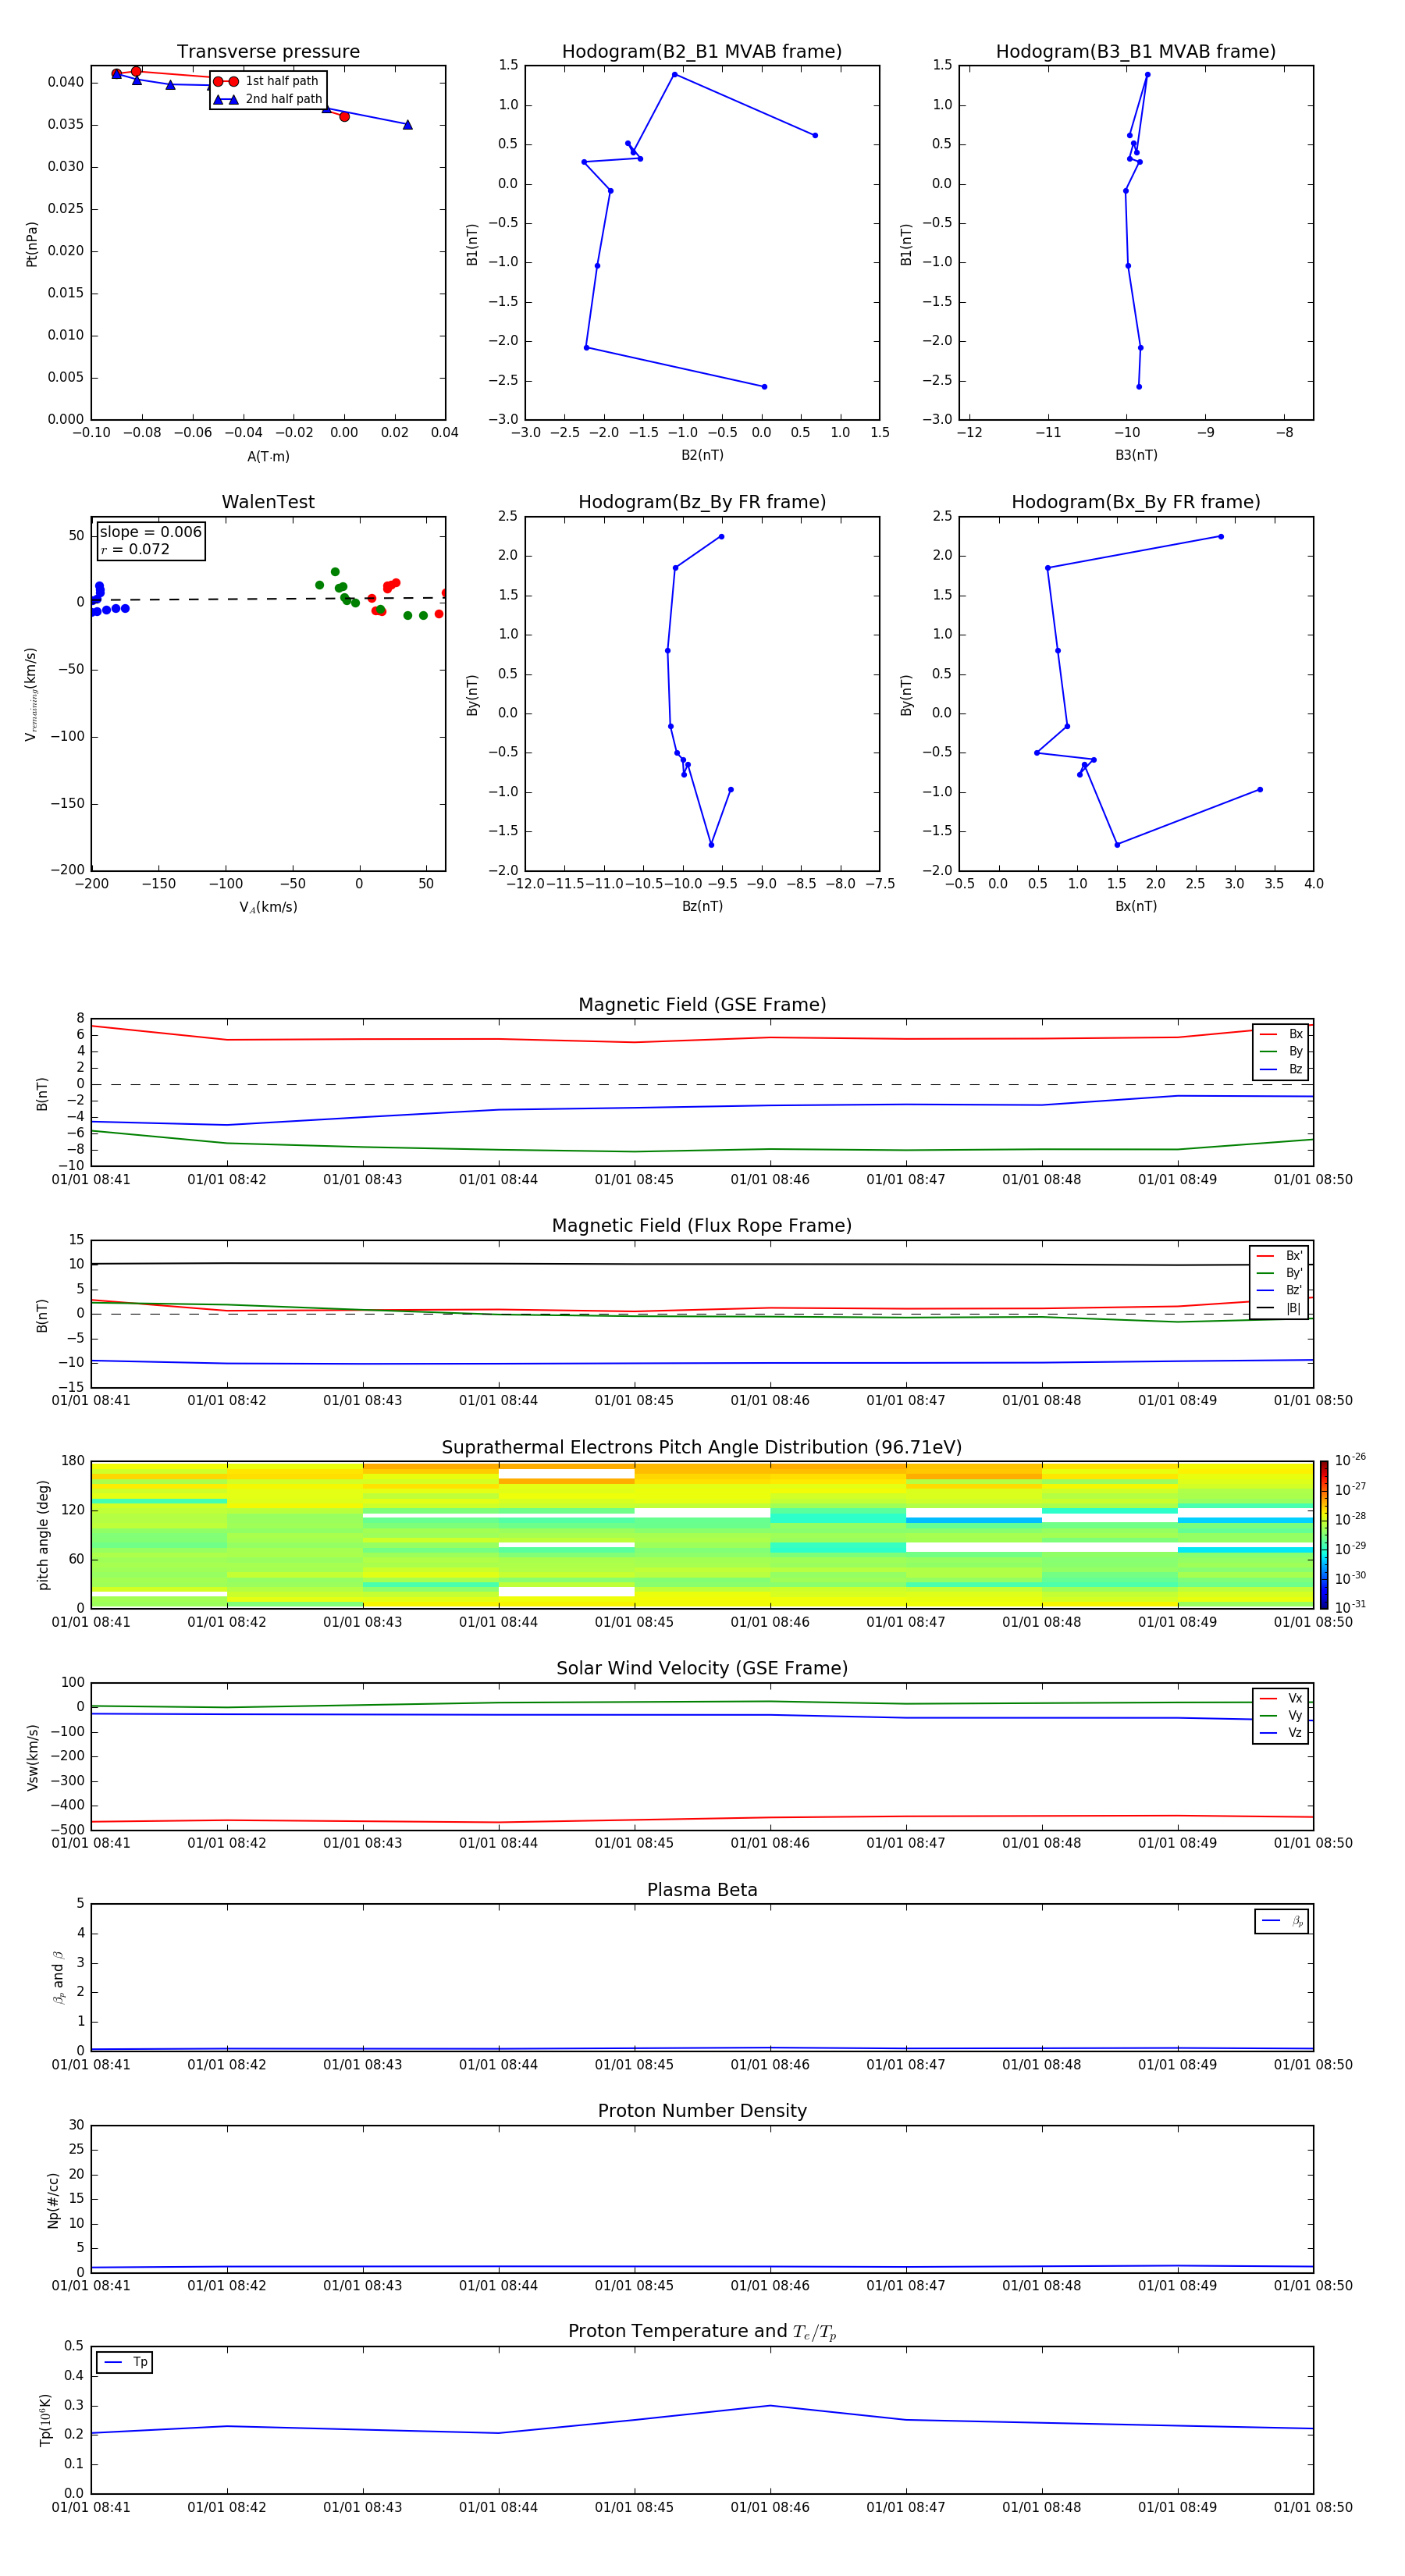This screenshot has height=2576, width=1405.
Task: Select 'By' in the GSE magnetic field legend
Action: [1281, 1051]
